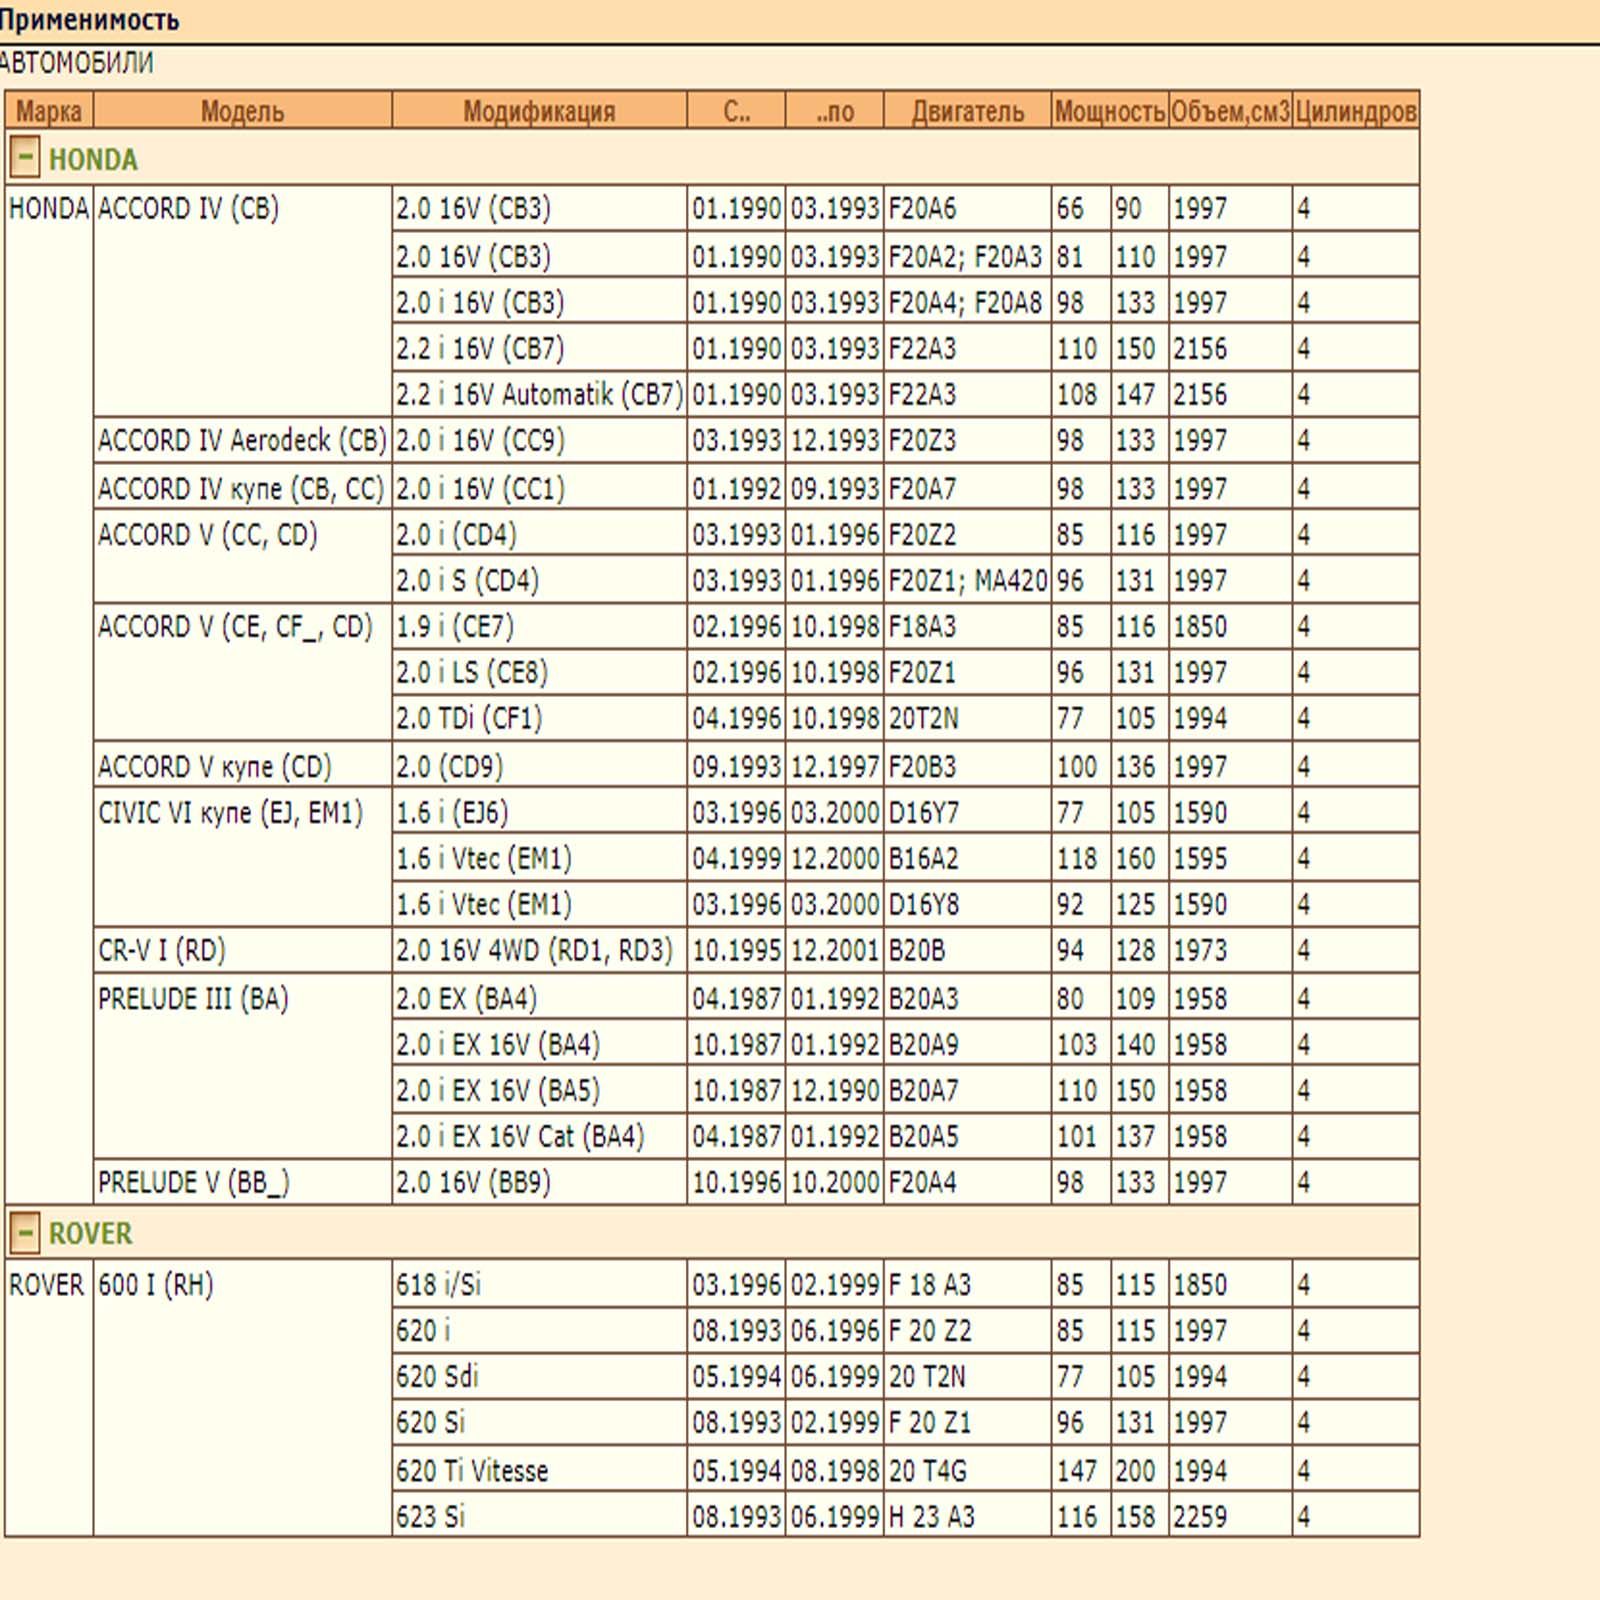This screenshot has height=1600, width=1600.
Task: Select the ACCORD IV Aerodeck (CB) model cell
Action: tap(242, 441)
